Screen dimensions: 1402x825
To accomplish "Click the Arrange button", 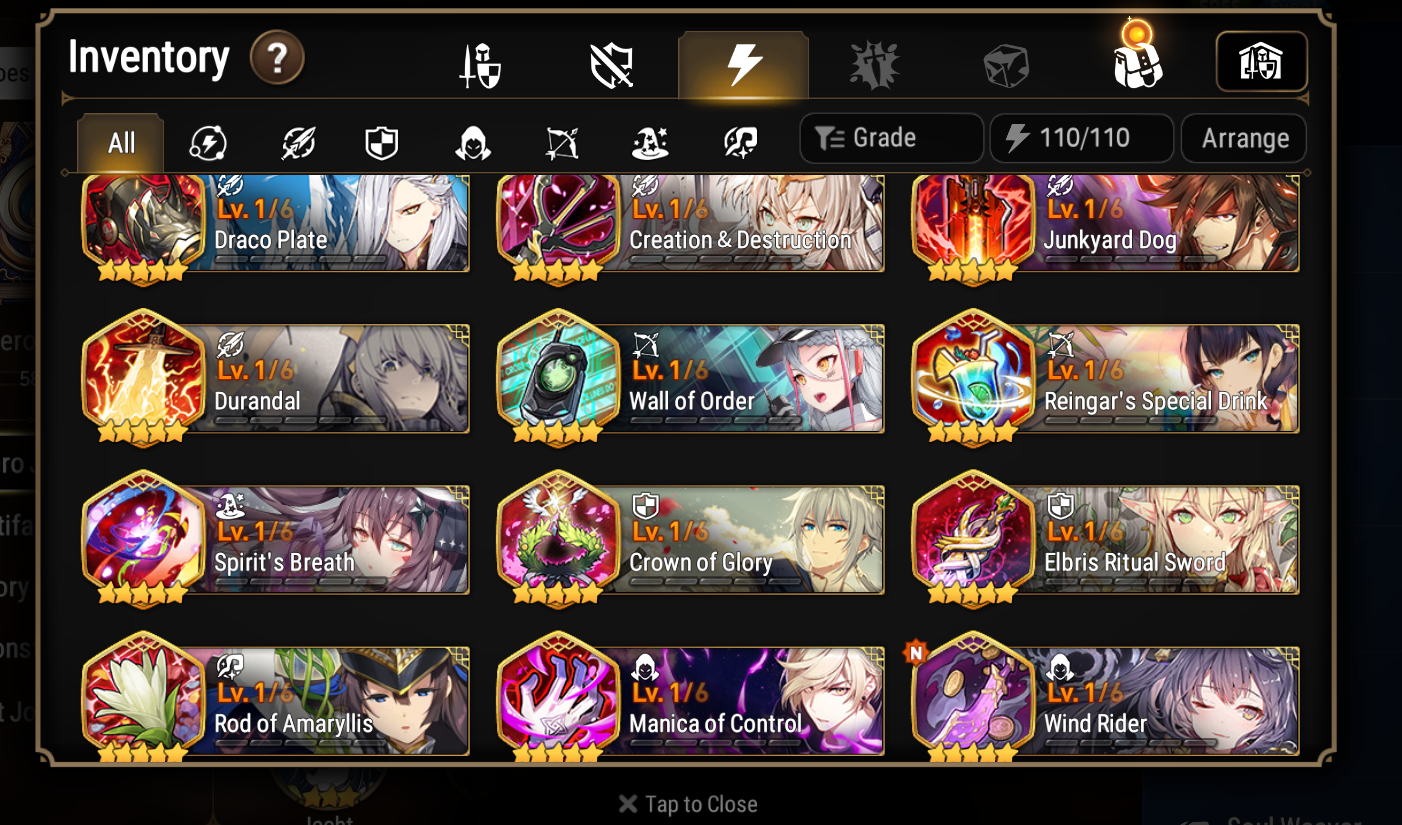I will pos(1244,138).
